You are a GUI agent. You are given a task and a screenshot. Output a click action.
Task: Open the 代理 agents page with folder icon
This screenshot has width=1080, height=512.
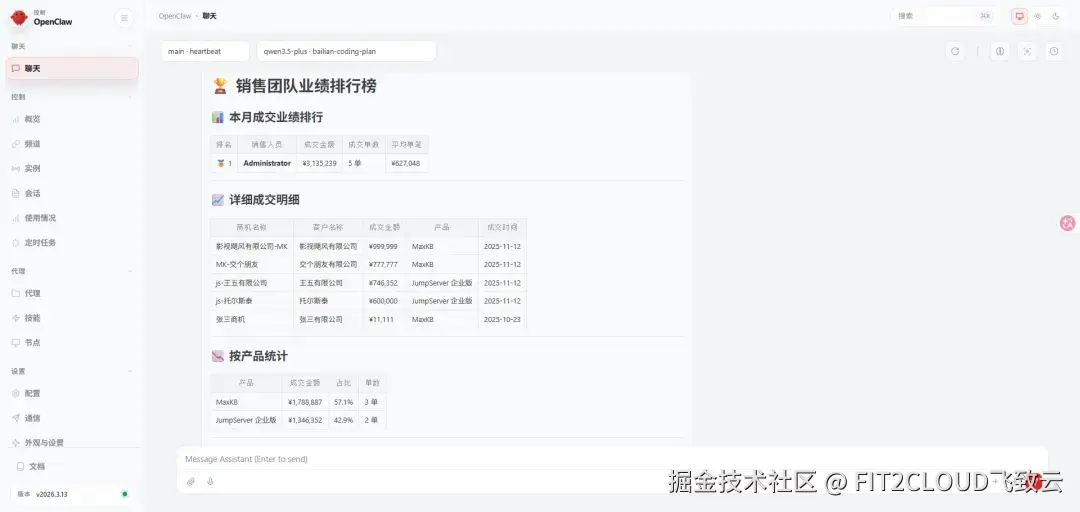[x=72, y=293]
